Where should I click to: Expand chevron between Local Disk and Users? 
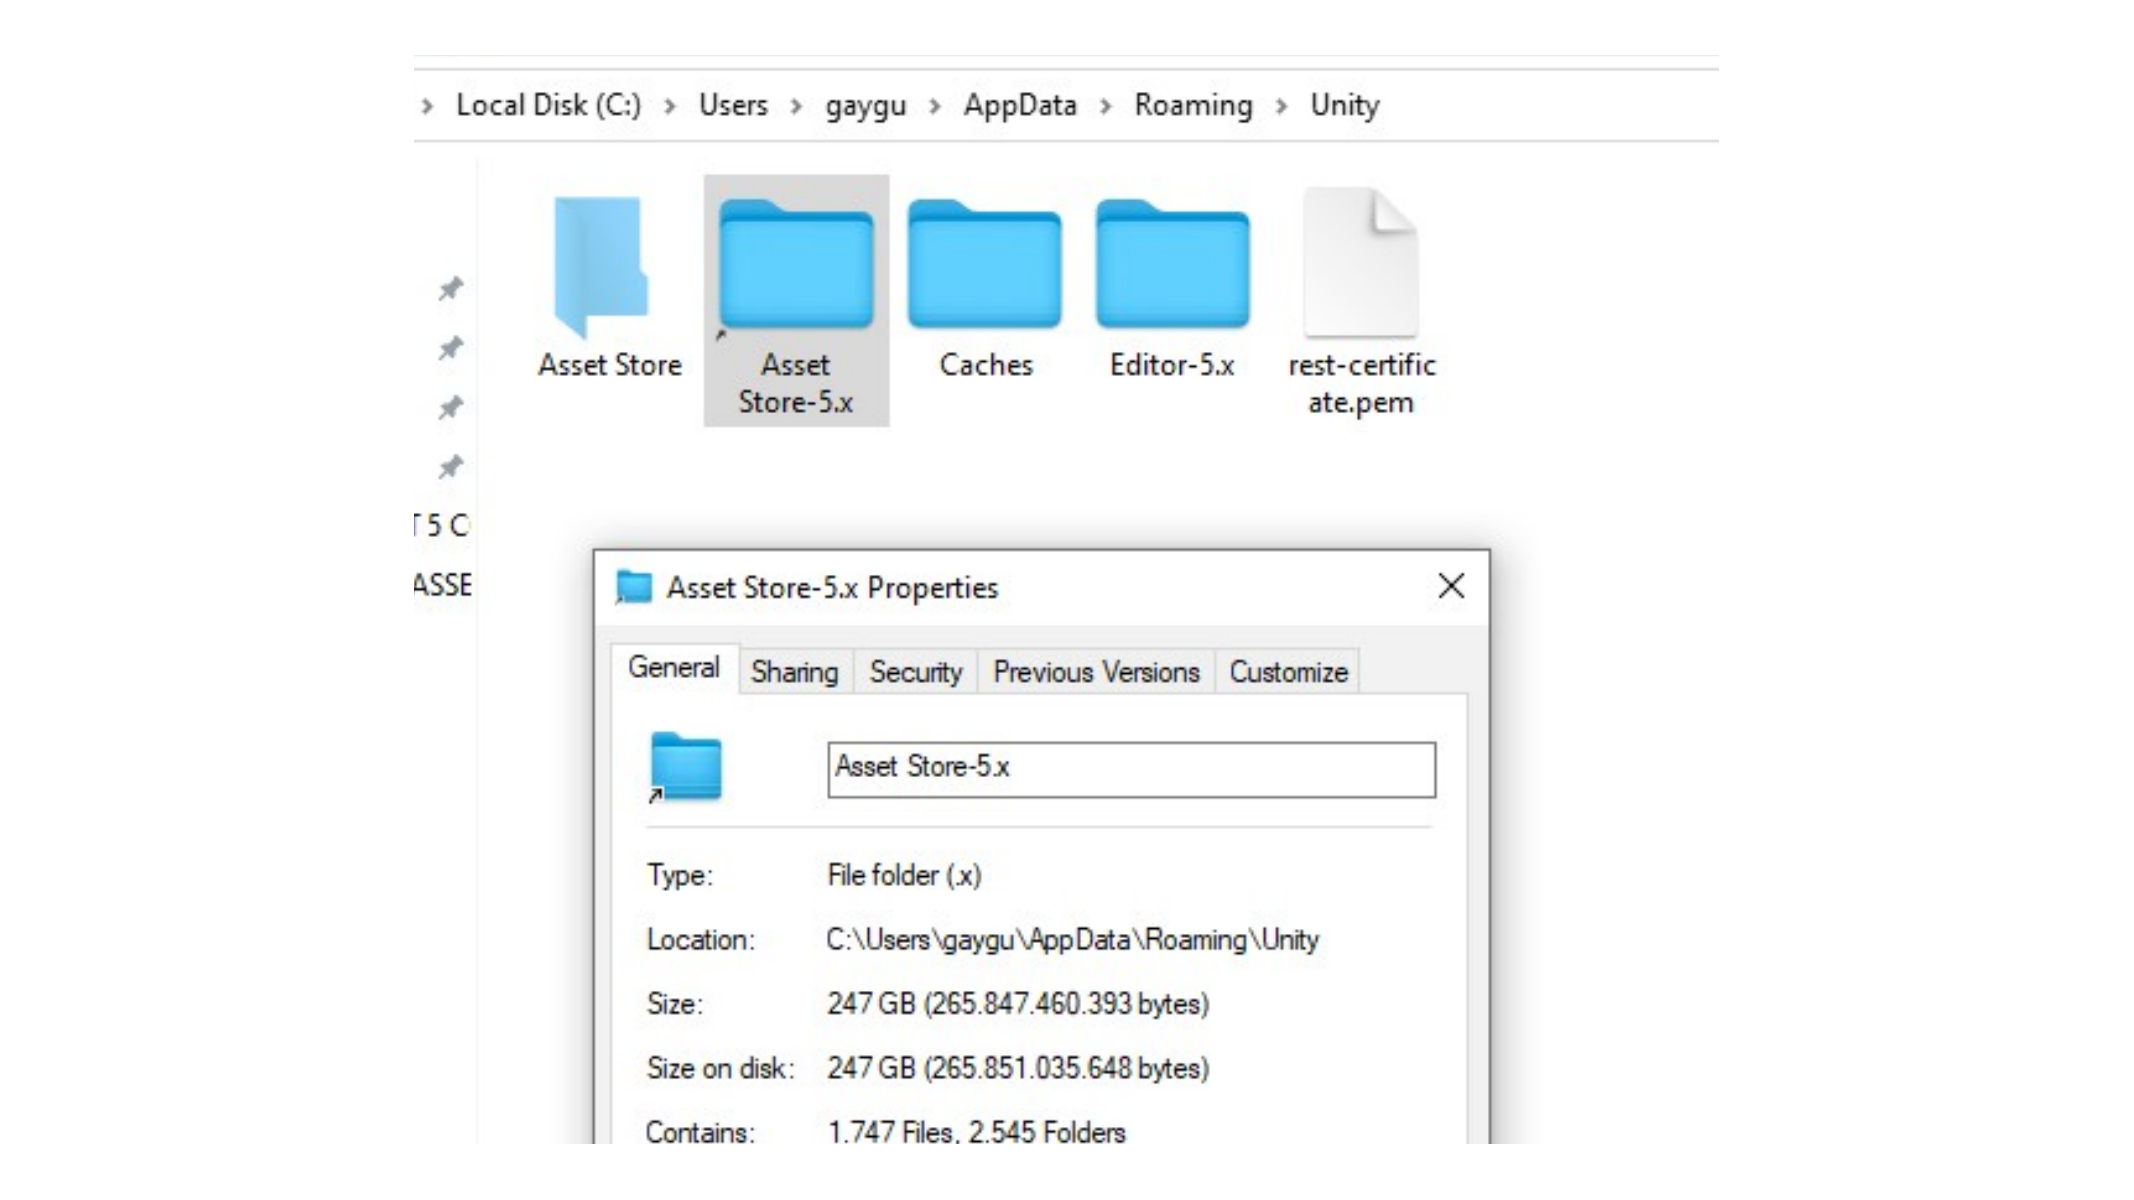click(x=670, y=106)
